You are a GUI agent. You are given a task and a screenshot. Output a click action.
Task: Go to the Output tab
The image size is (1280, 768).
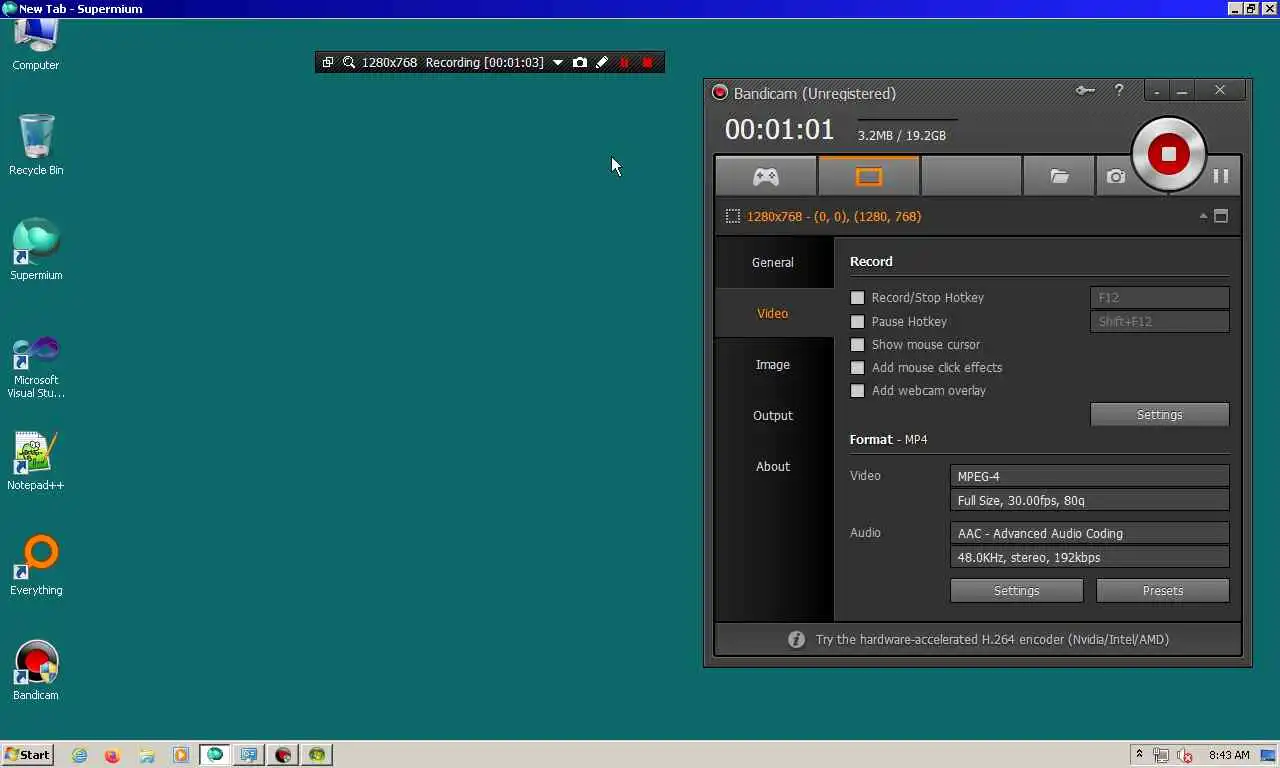coord(773,415)
